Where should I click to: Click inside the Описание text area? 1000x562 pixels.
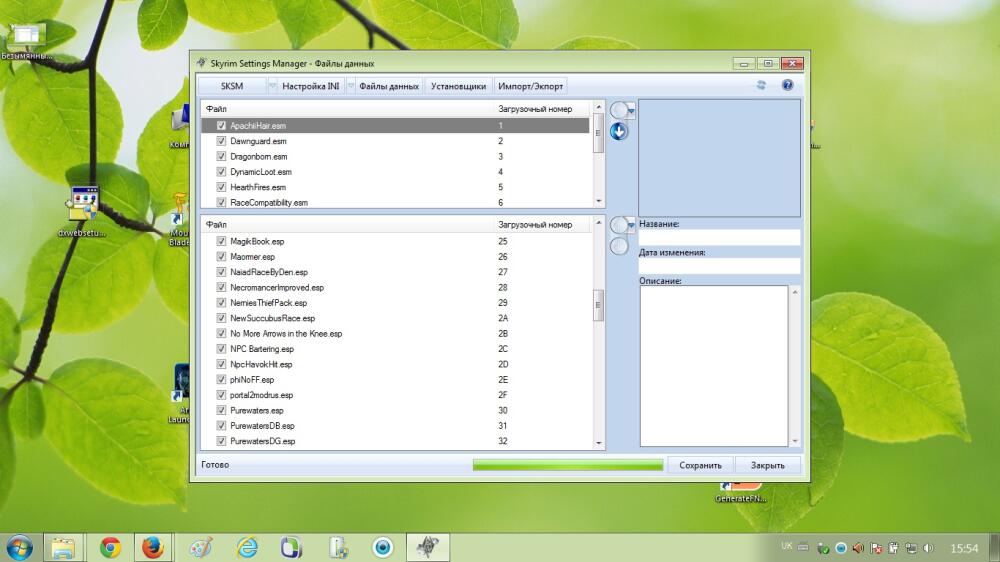pos(714,366)
